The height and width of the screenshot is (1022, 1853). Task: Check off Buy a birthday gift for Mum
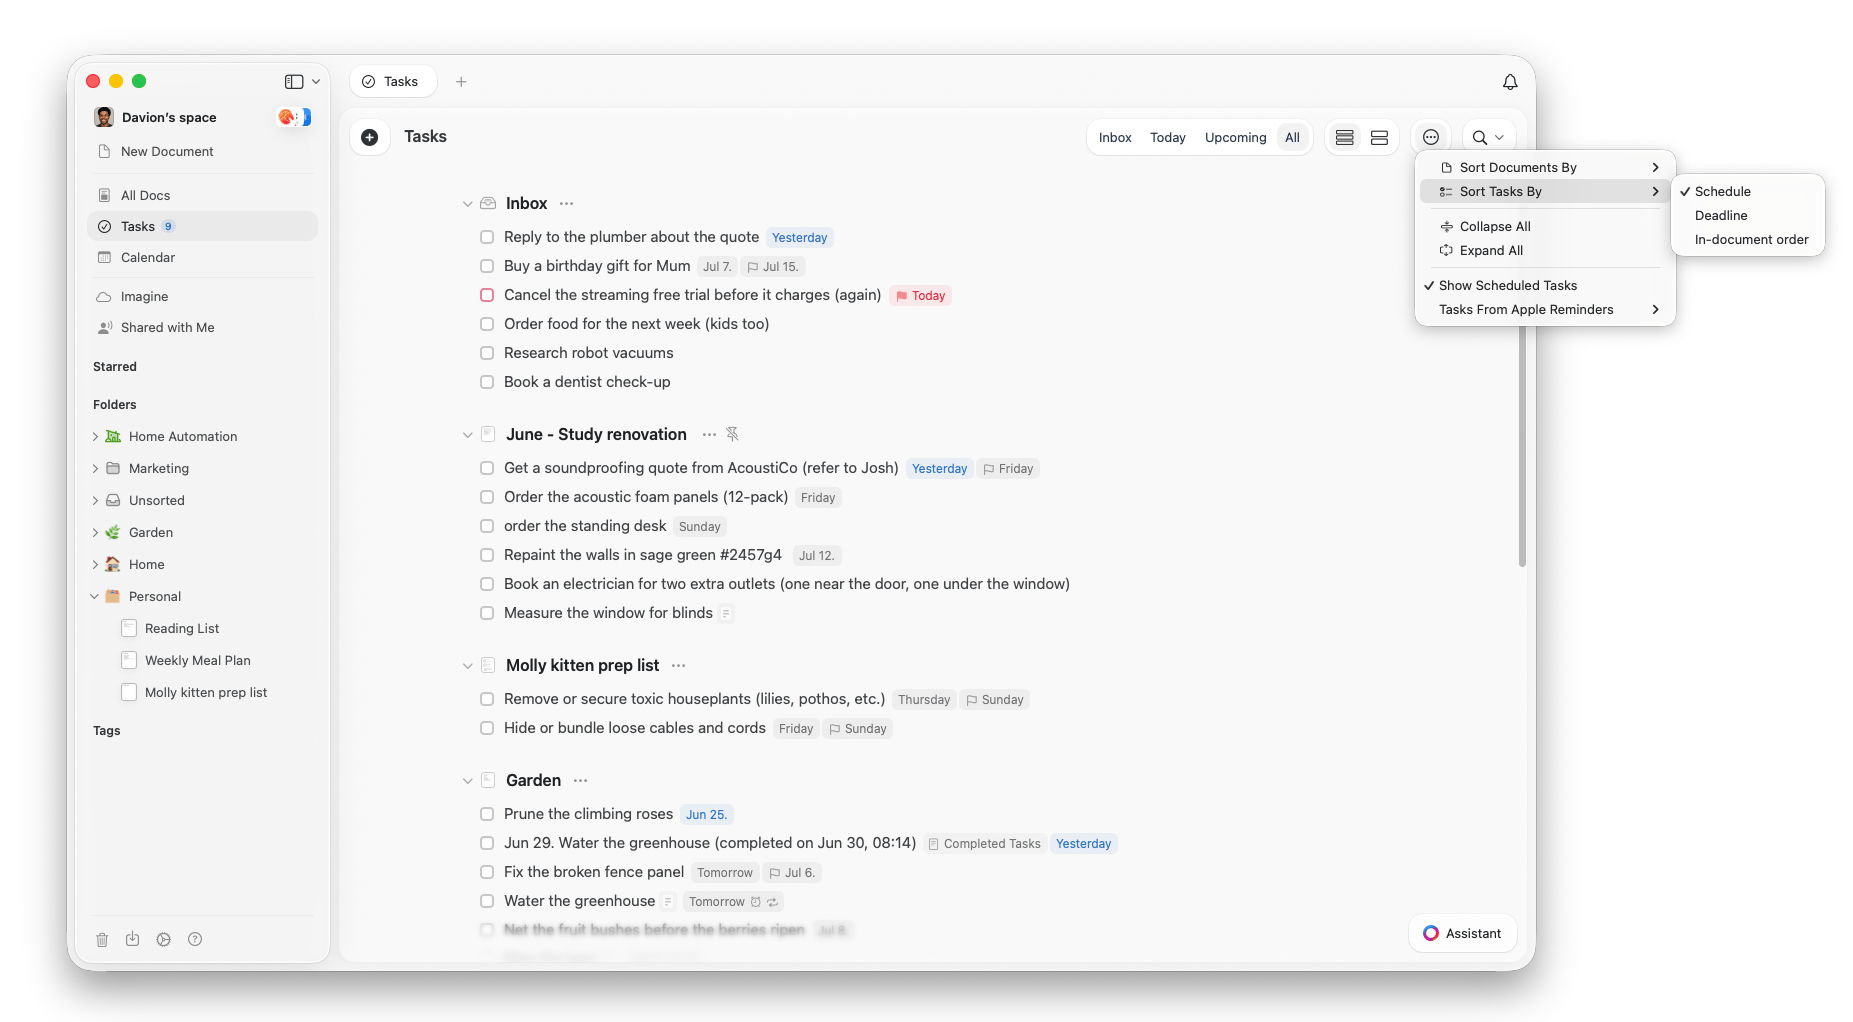(x=487, y=266)
